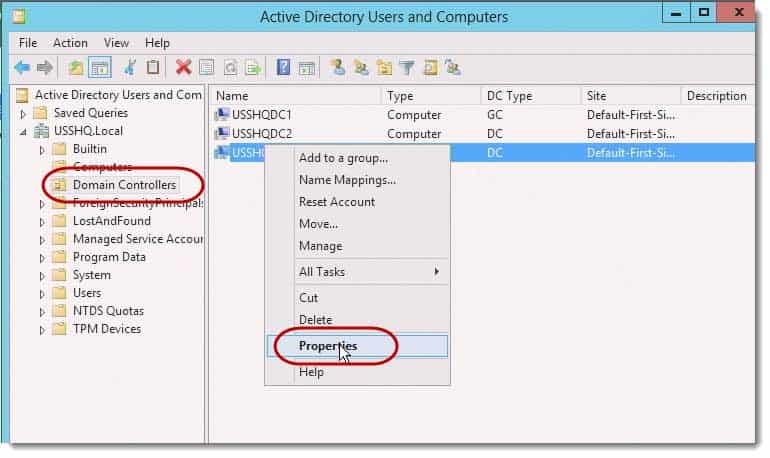Click the funnel Filter Options icon
Viewport: 770px width, 458px height.
click(x=407, y=68)
